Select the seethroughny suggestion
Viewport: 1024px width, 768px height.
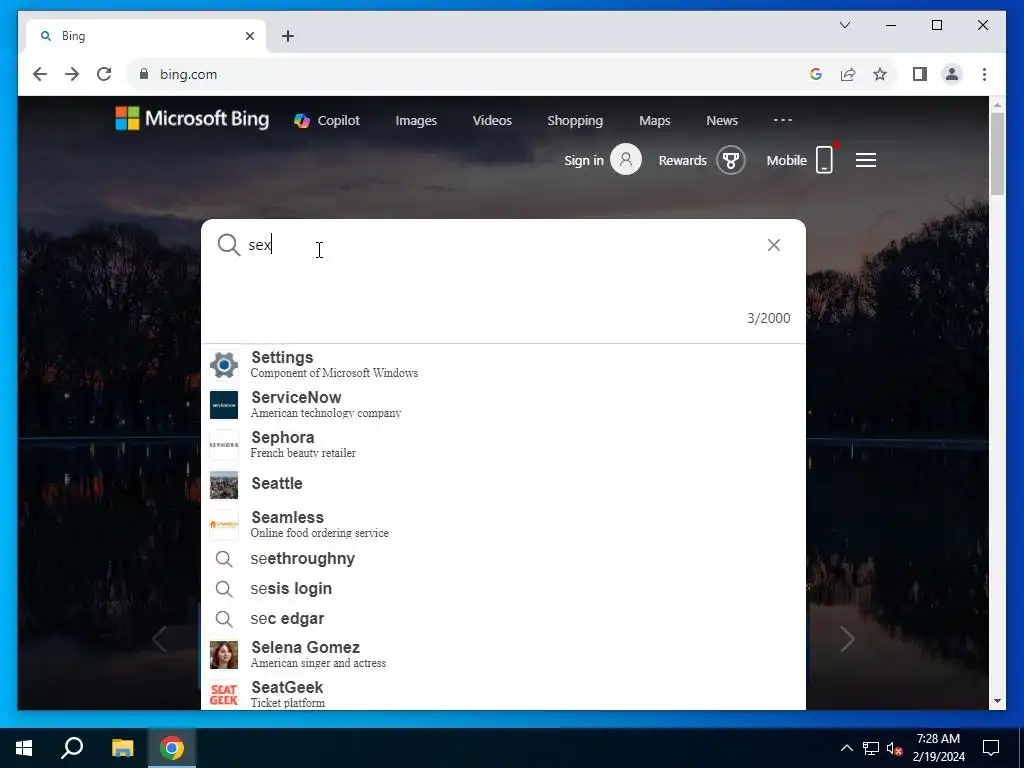[504, 559]
